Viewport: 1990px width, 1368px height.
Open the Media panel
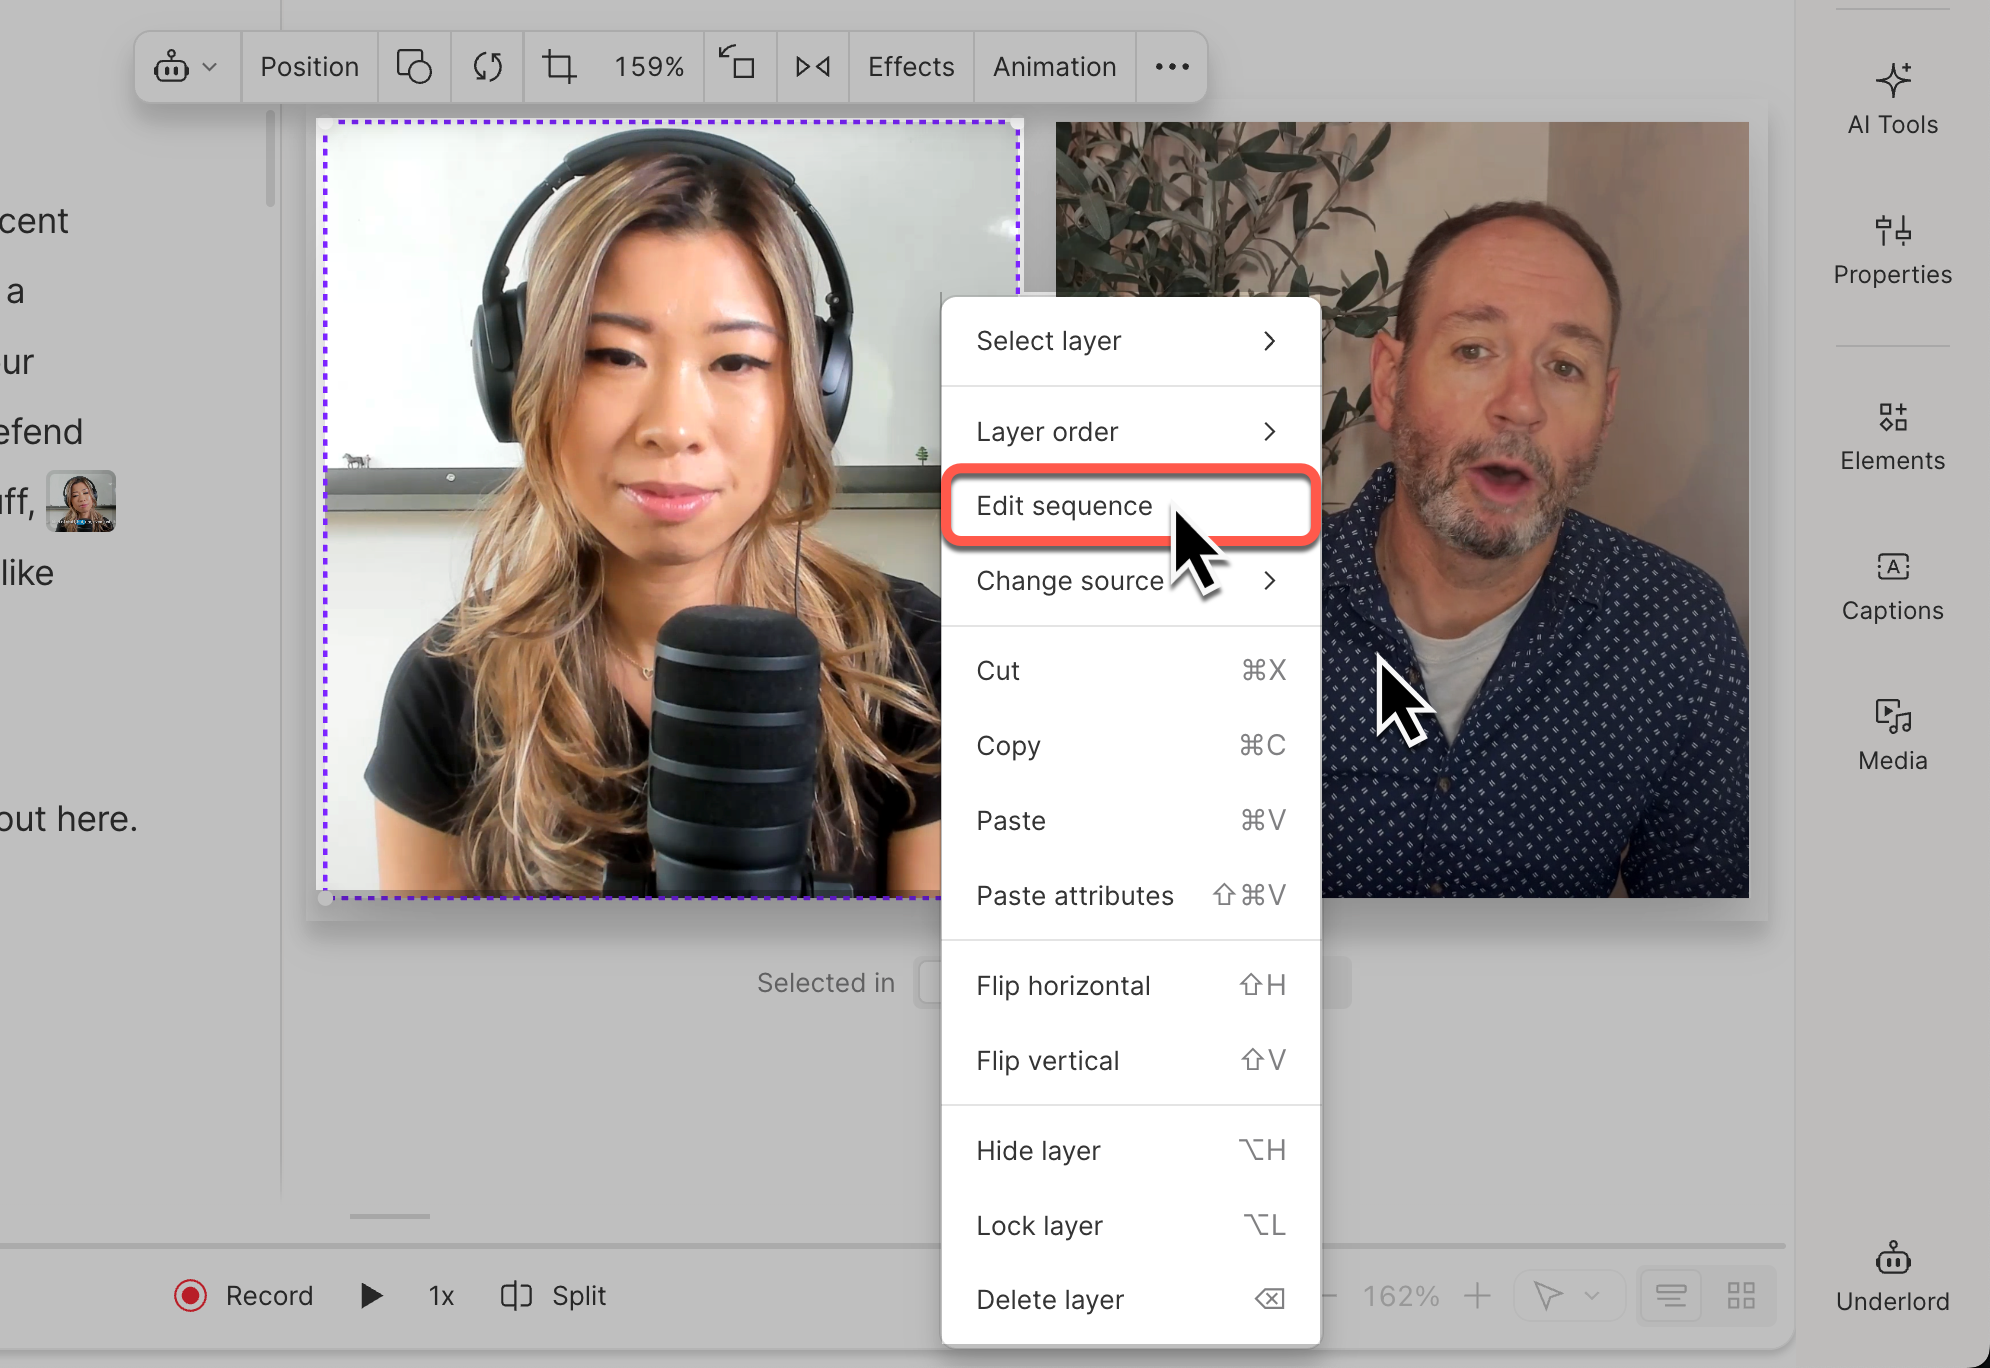pyautogui.click(x=1891, y=733)
